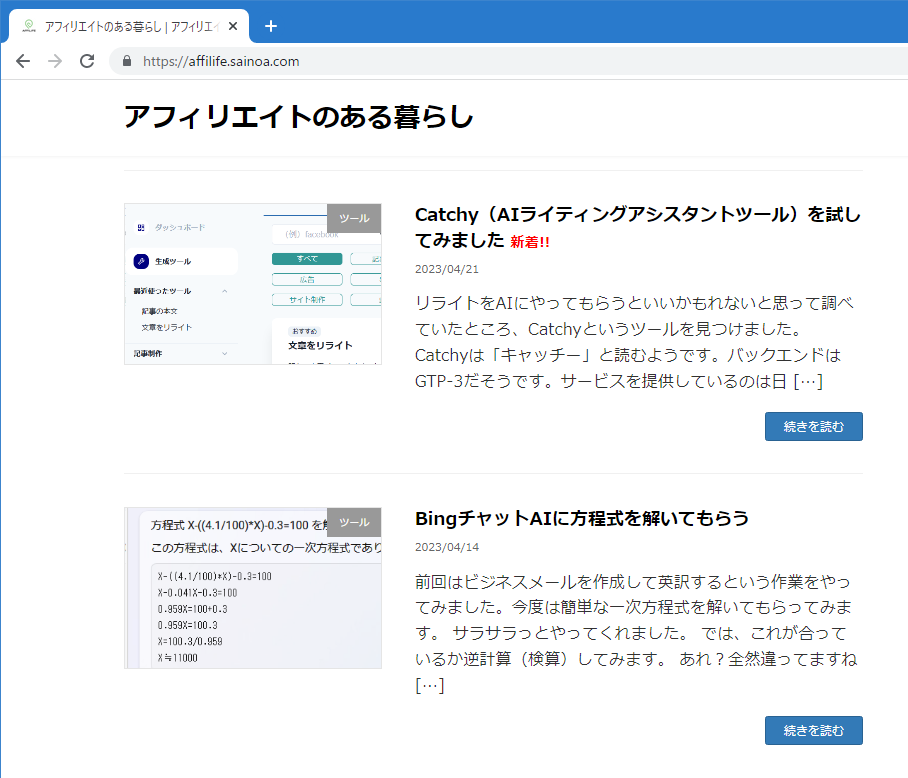The image size is (908, 778).
Task: Open the Catchy AIライティング article title
Action: (x=638, y=227)
